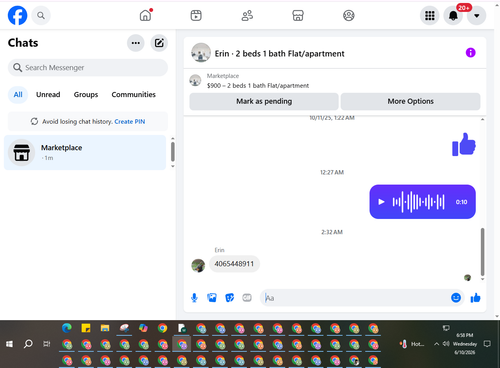Switch to the Communities filter
This screenshot has width=500, height=368.
point(133,95)
